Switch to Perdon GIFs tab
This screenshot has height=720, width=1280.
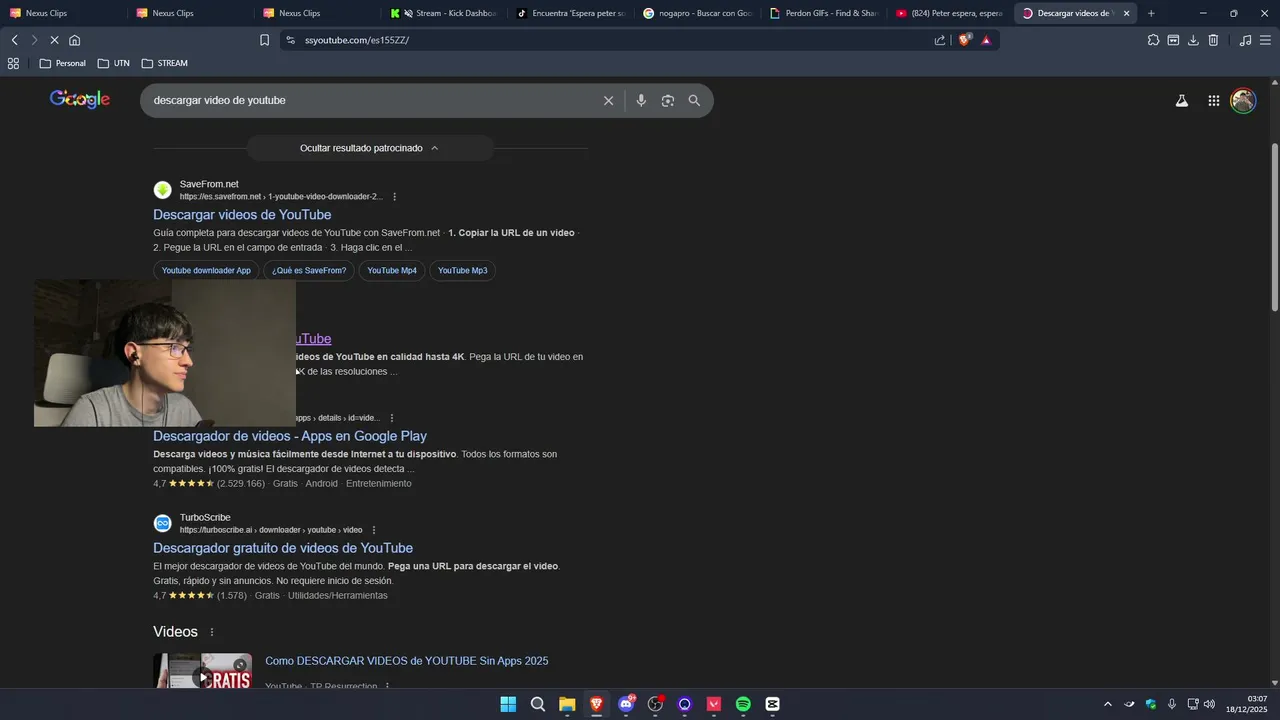pos(823,13)
